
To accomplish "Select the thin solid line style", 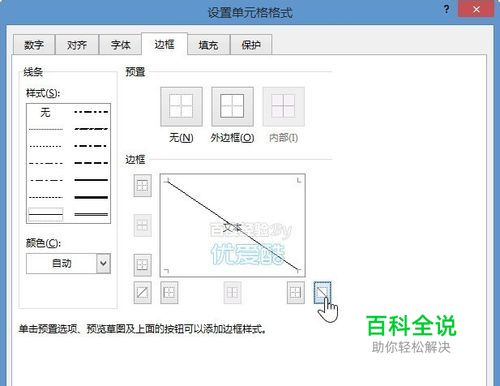I will [46, 214].
